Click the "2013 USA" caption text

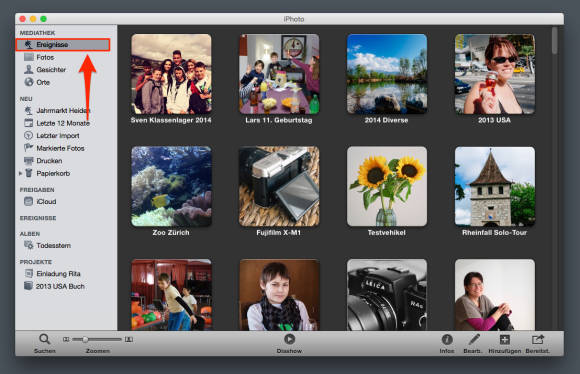(x=494, y=120)
